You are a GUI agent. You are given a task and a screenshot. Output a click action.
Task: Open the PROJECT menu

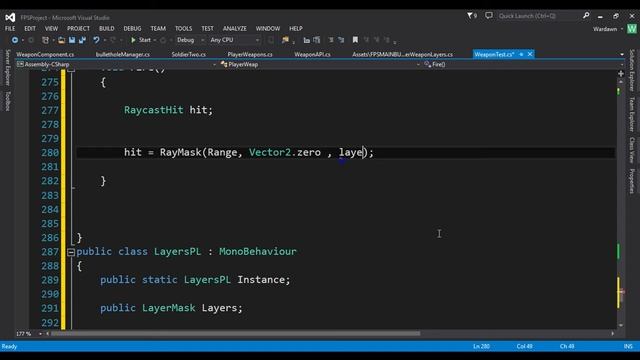pos(78,29)
